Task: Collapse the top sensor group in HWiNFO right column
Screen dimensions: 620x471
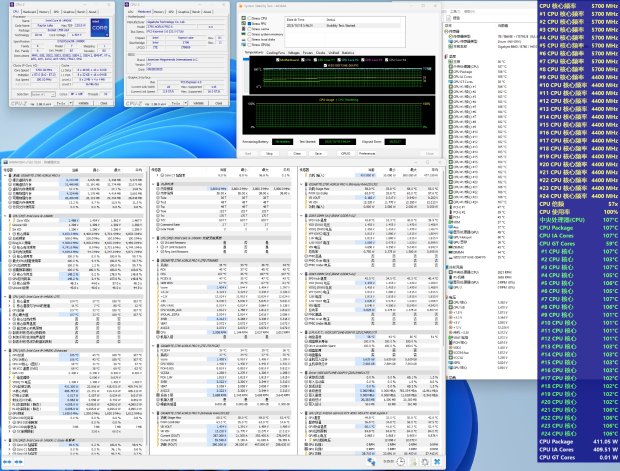Action: [x=301, y=184]
